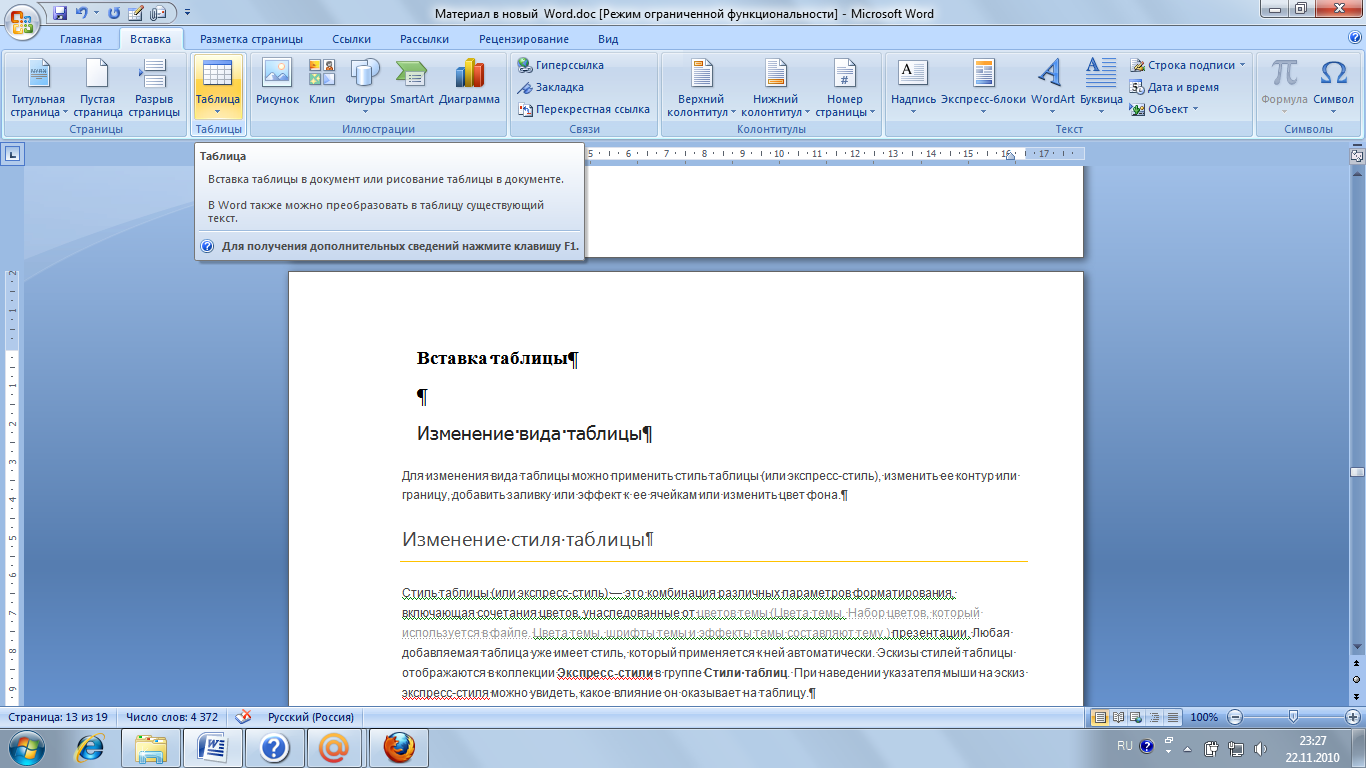Redo the last action
This screenshot has height=768, width=1366.
point(113,14)
